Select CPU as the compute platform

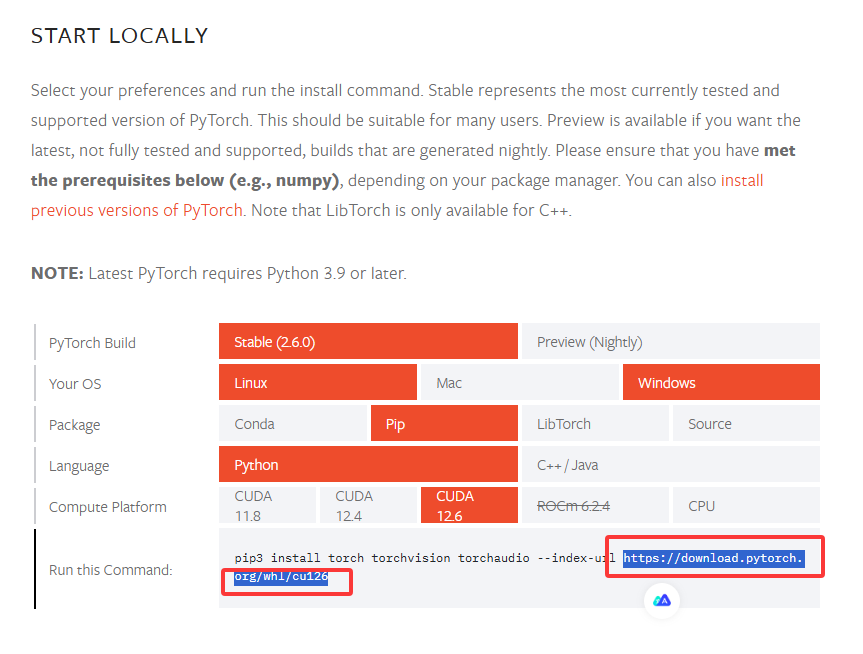(745, 504)
